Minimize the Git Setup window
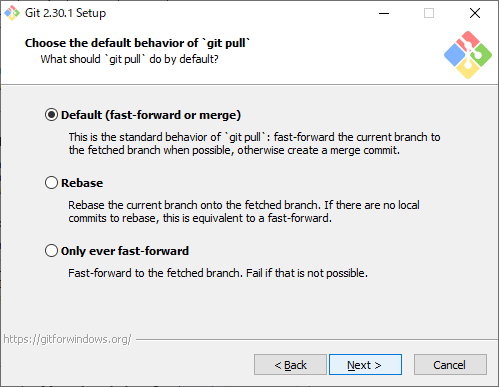The width and height of the screenshot is (499, 387). click(x=384, y=13)
